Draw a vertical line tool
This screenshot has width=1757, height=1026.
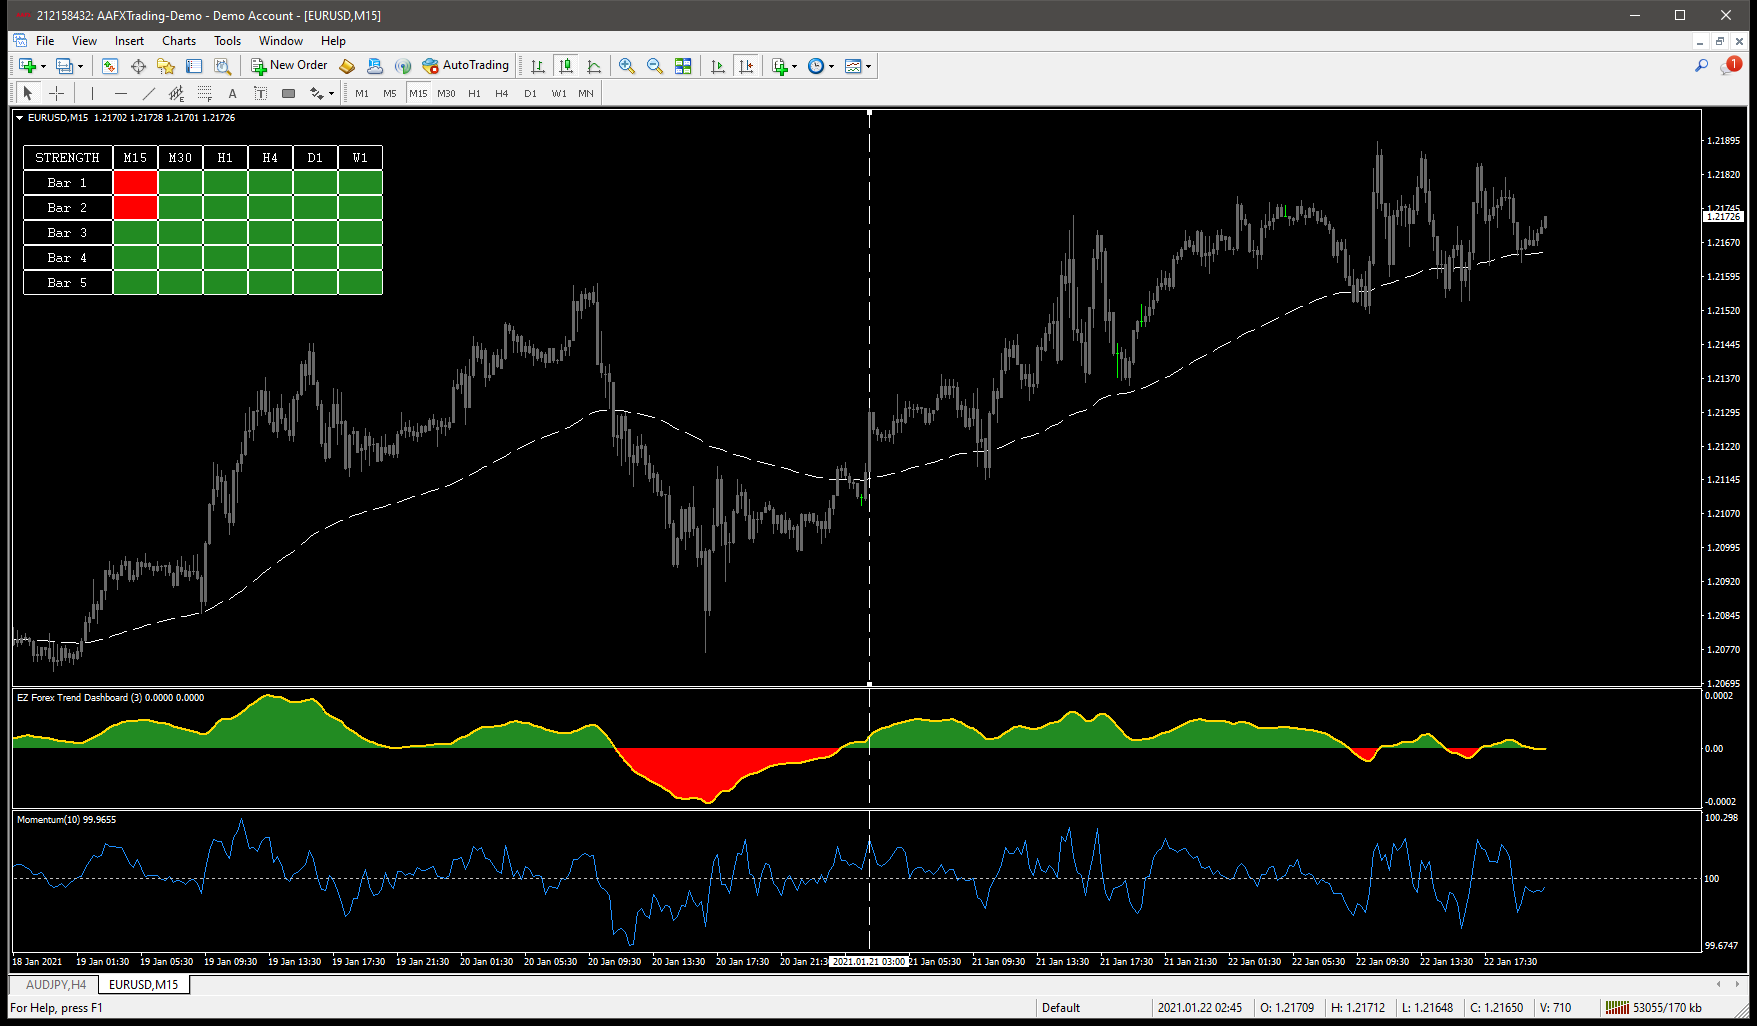click(92, 93)
